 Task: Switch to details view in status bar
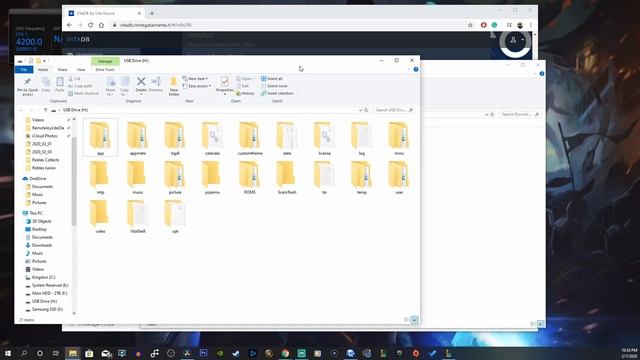tap(407, 320)
